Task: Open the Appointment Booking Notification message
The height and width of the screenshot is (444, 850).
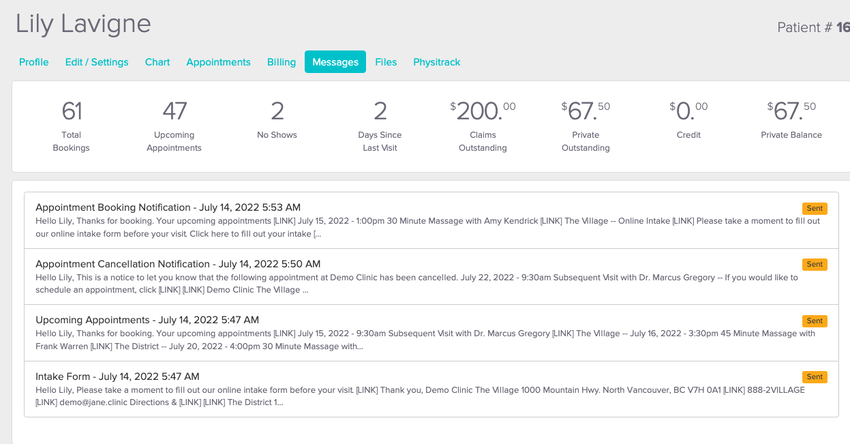Action: [168, 207]
